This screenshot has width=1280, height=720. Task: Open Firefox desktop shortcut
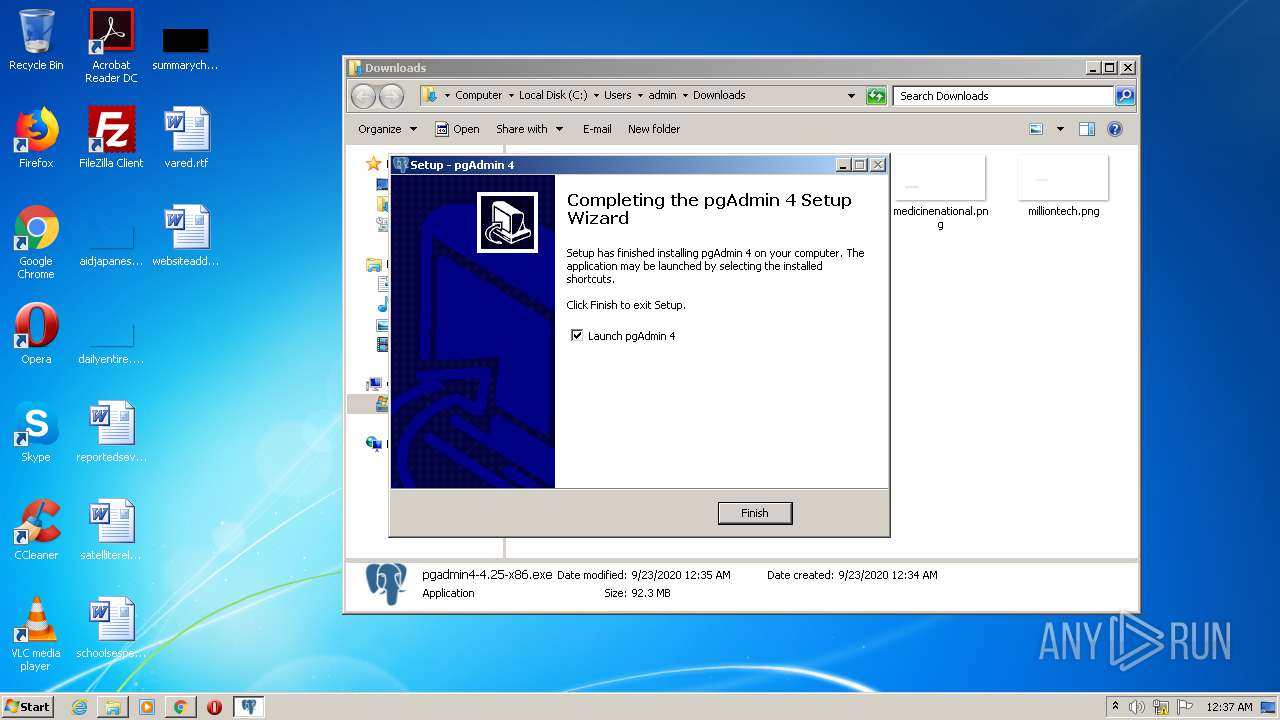[x=36, y=138]
